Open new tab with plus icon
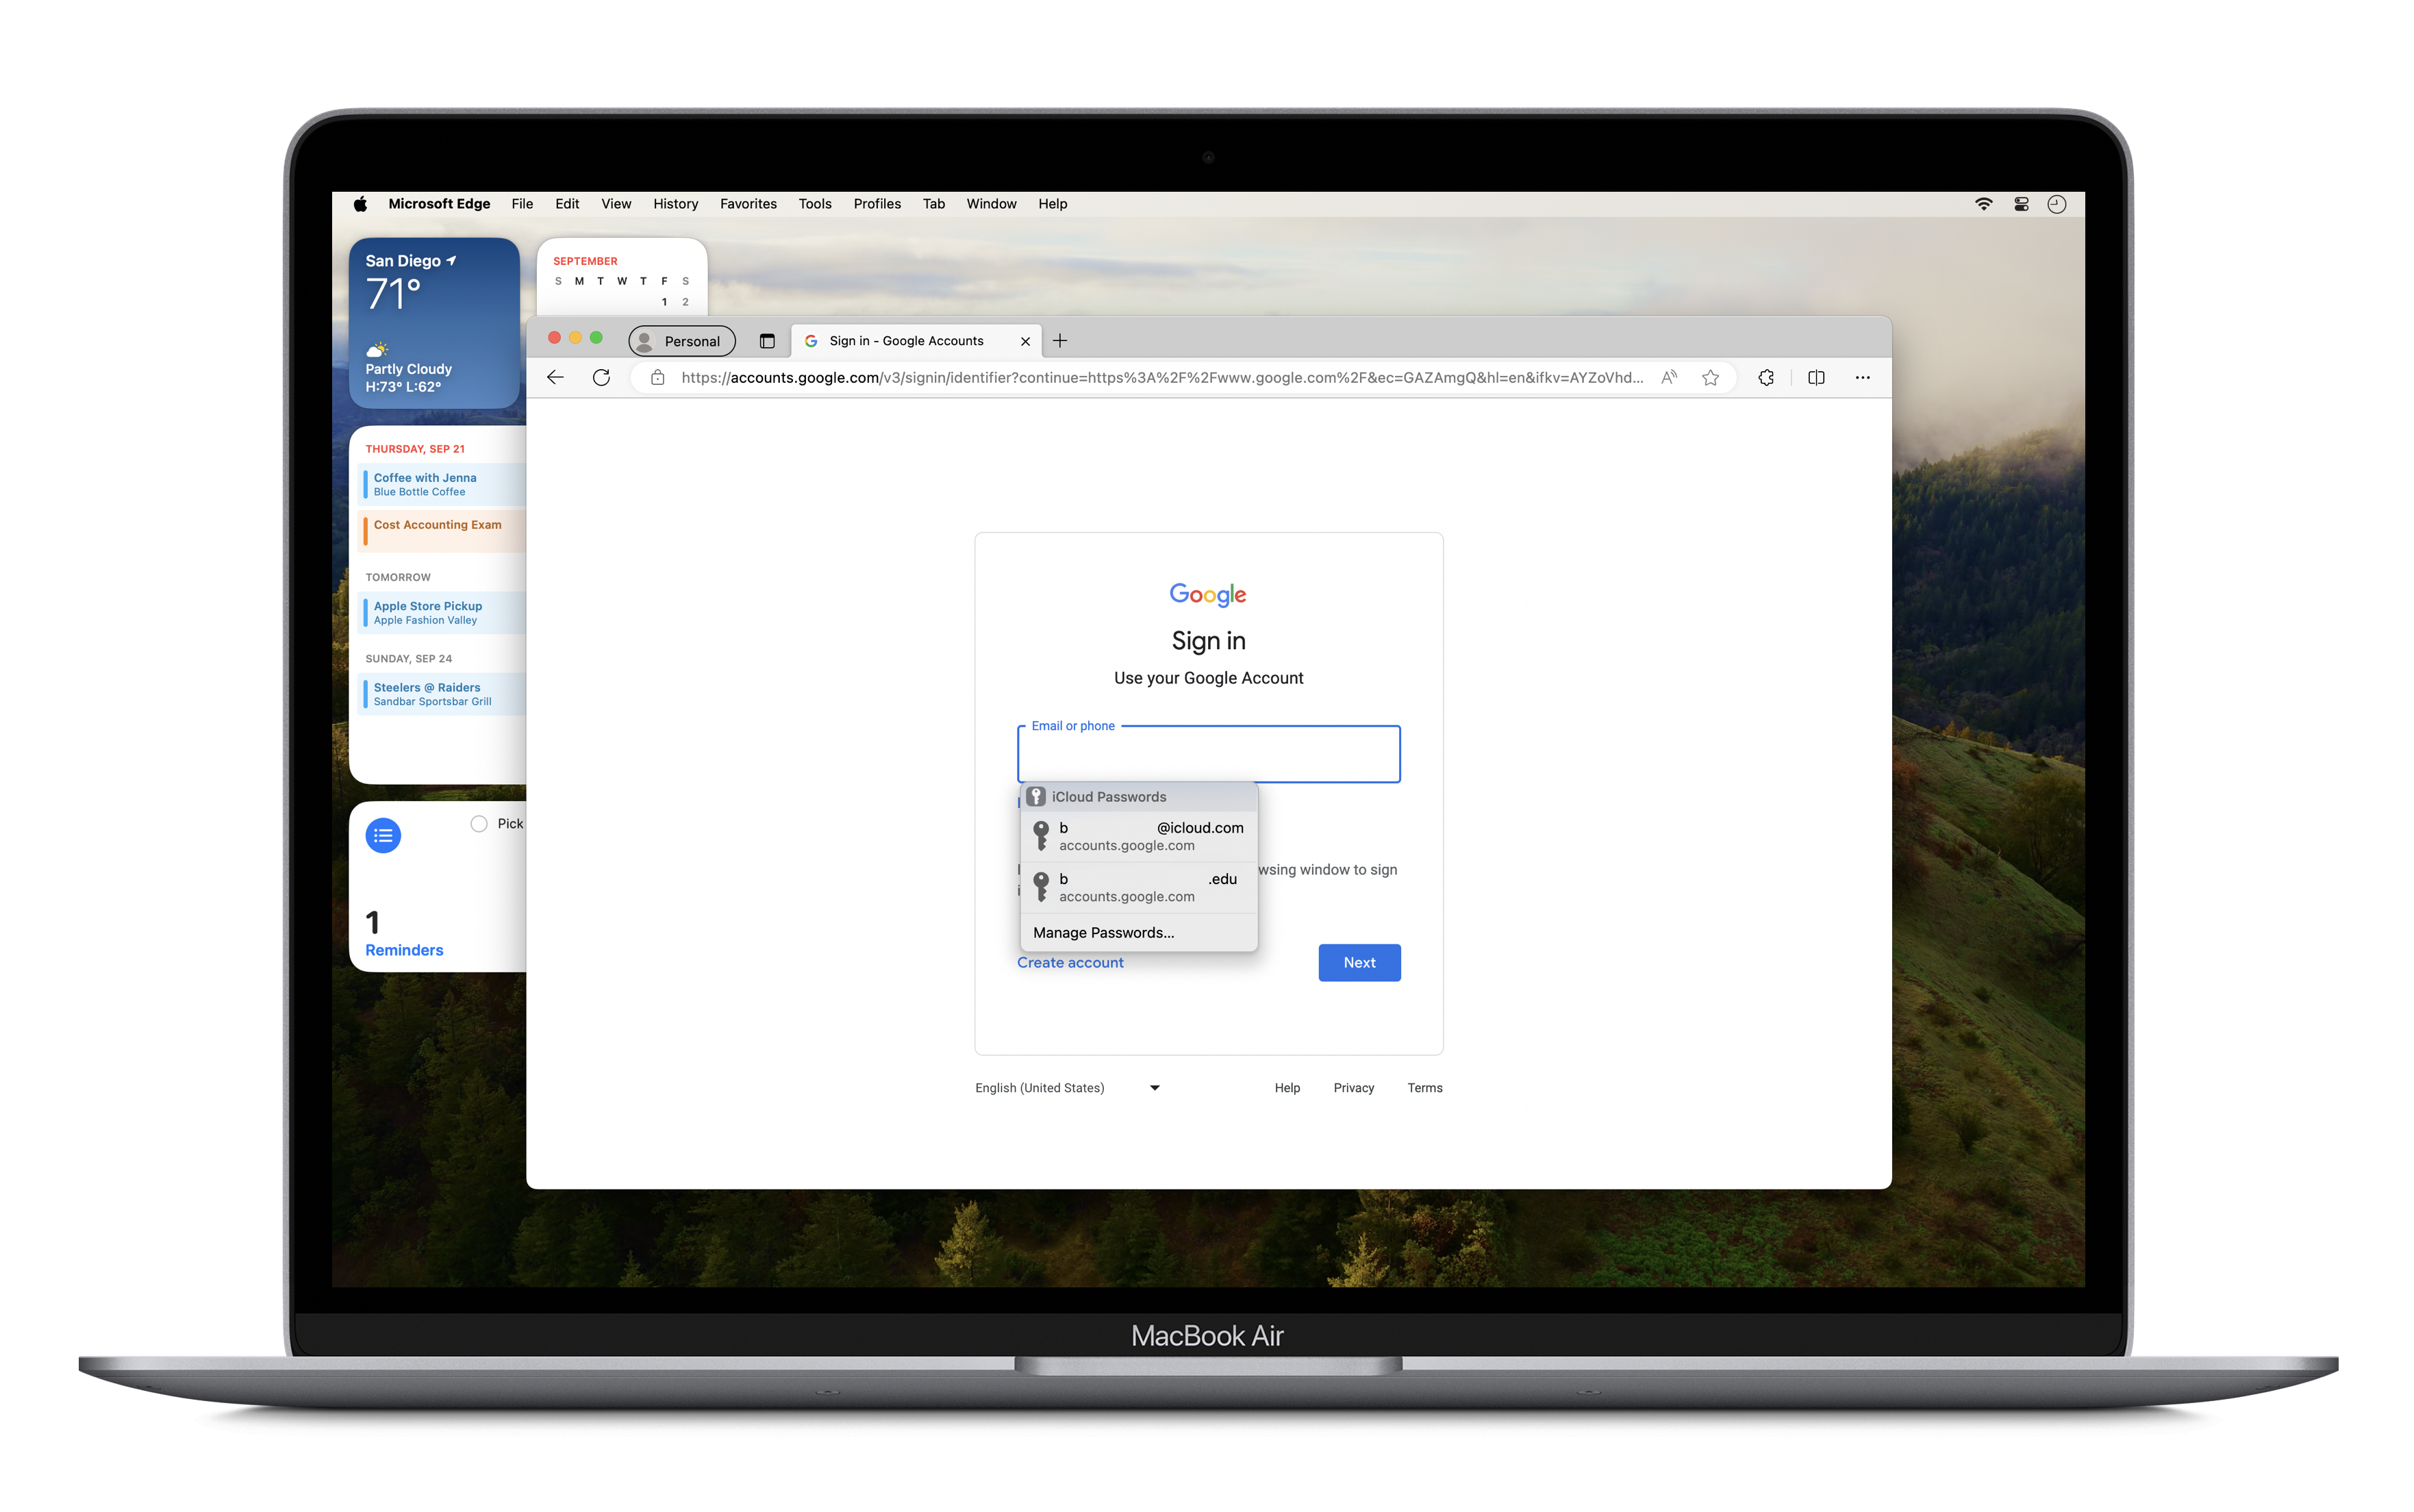 [1060, 341]
